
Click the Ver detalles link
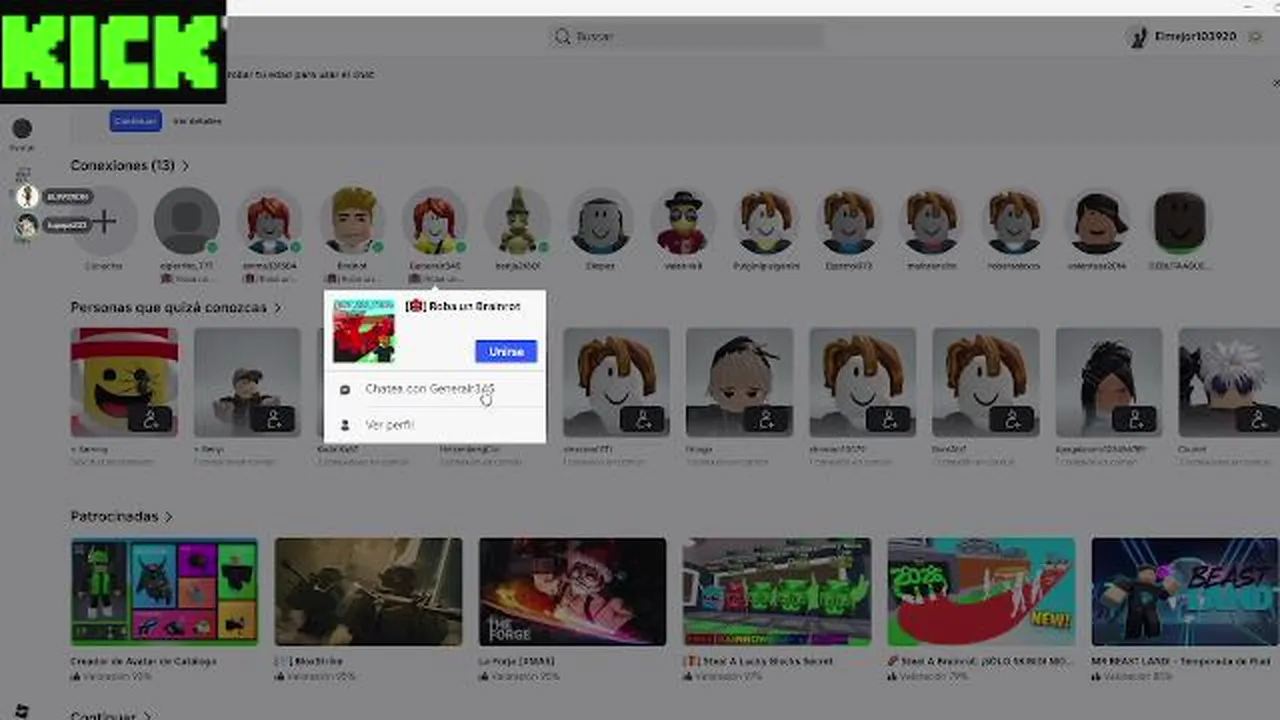(197, 121)
